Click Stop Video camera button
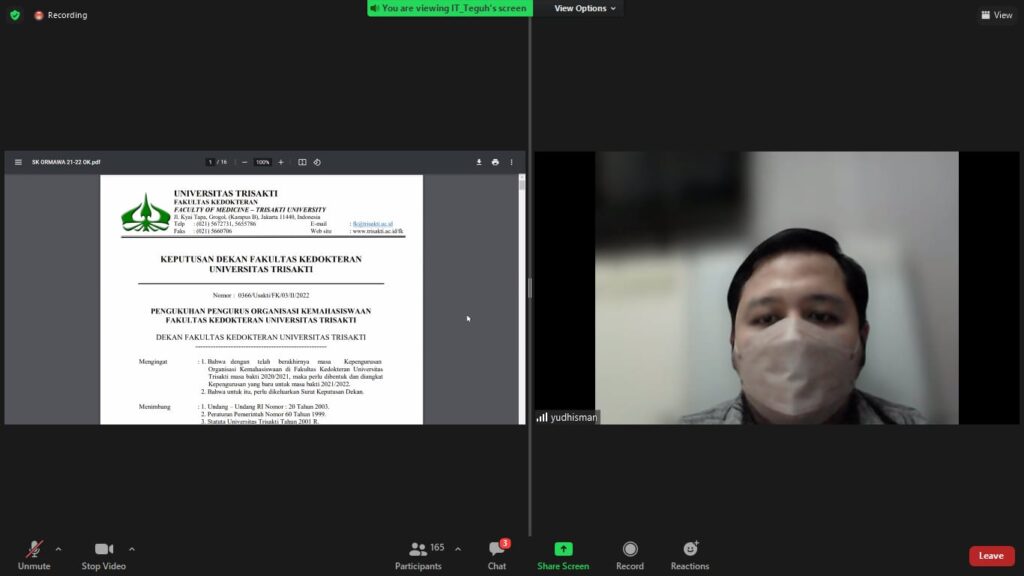The image size is (1024, 576). (104, 556)
